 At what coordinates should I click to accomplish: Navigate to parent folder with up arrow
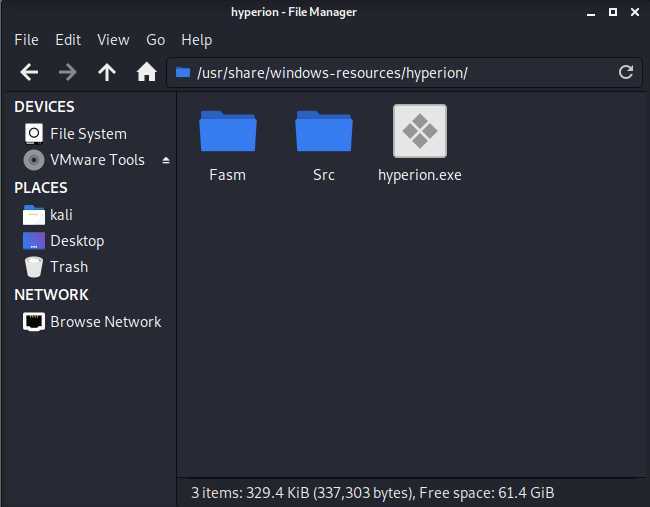click(107, 73)
